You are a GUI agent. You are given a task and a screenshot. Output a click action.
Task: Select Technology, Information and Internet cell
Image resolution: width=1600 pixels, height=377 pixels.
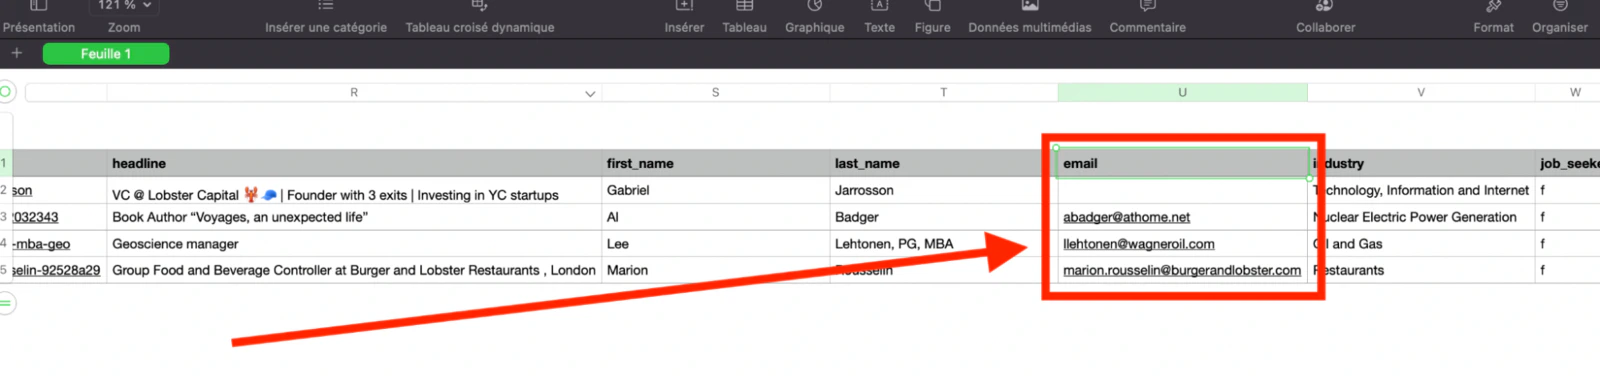point(1421,190)
